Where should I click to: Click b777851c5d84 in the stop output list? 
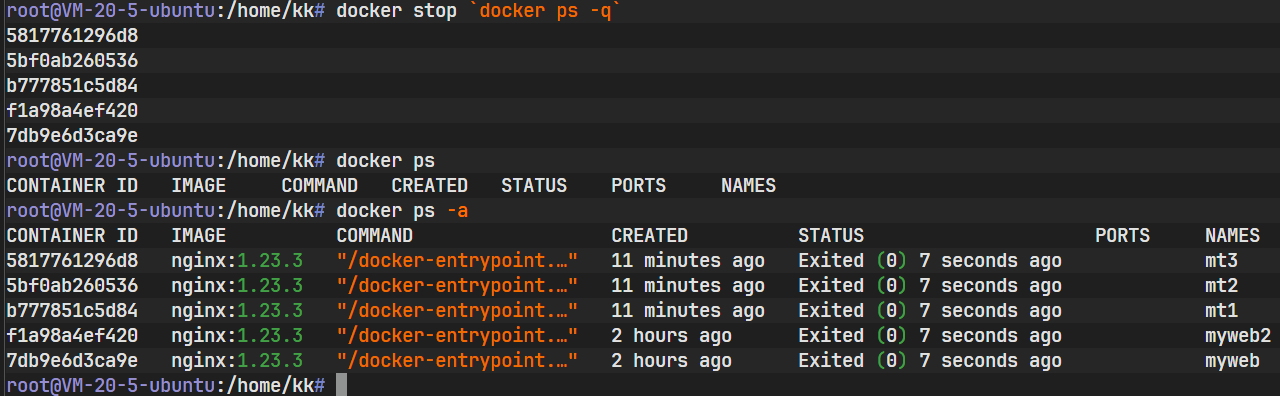(x=72, y=85)
